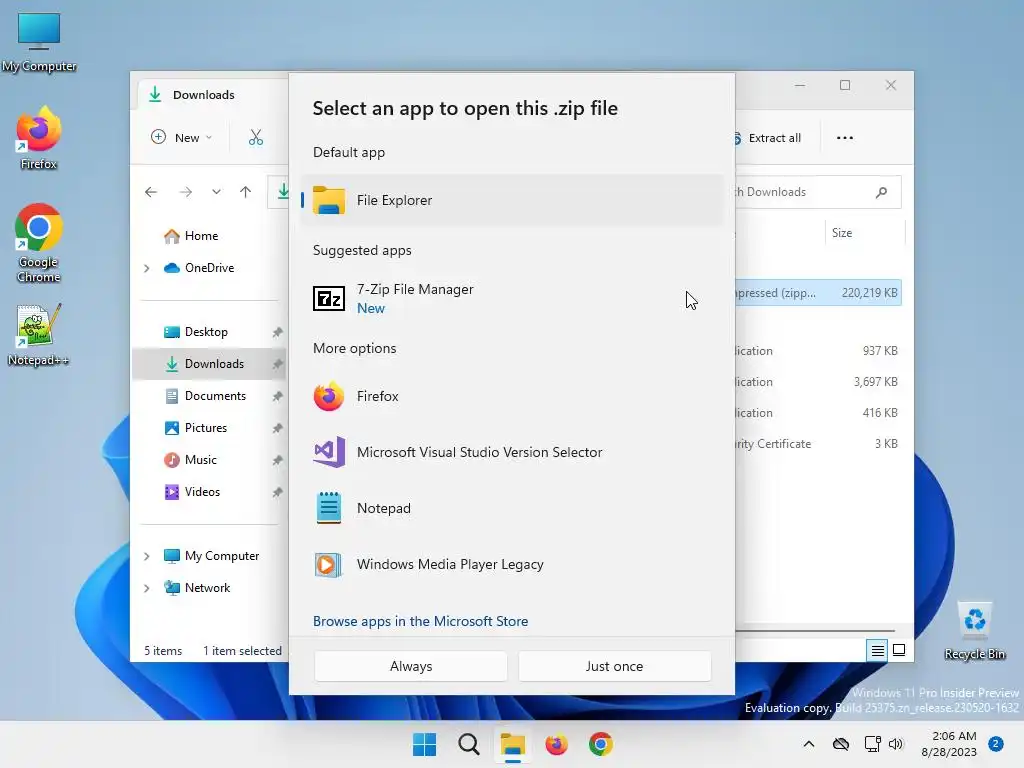Pick Firefox in the More options list
Screen dimensions: 1024x768
(x=513, y=396)
